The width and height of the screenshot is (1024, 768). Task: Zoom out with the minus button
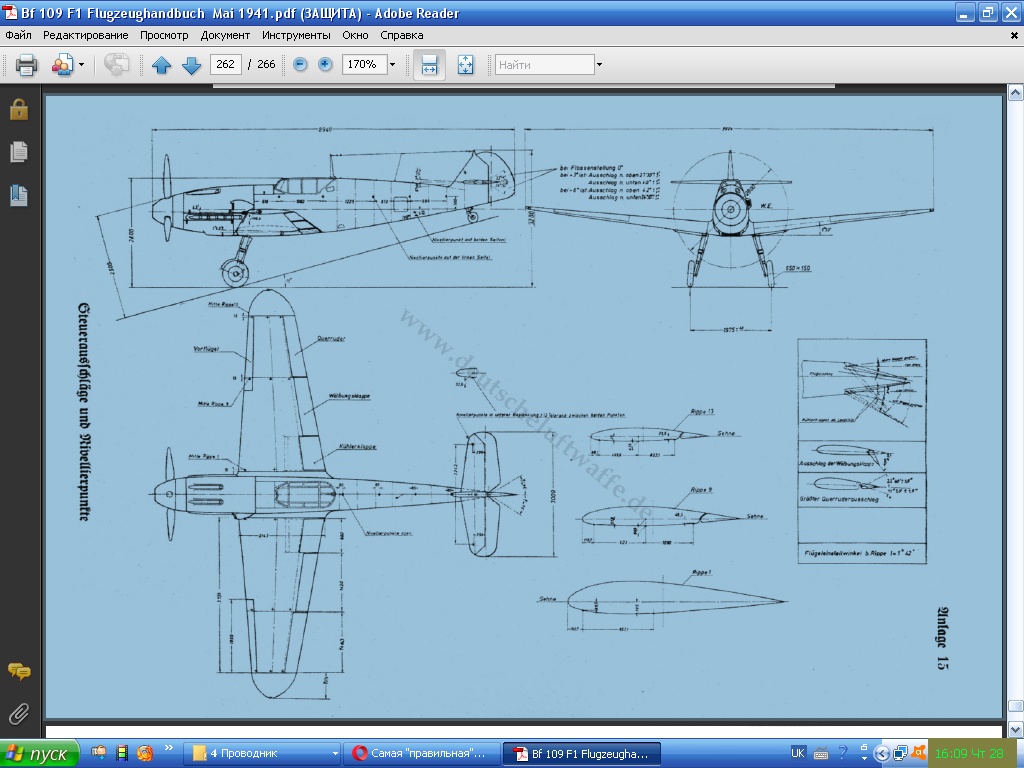pos(300,64)
